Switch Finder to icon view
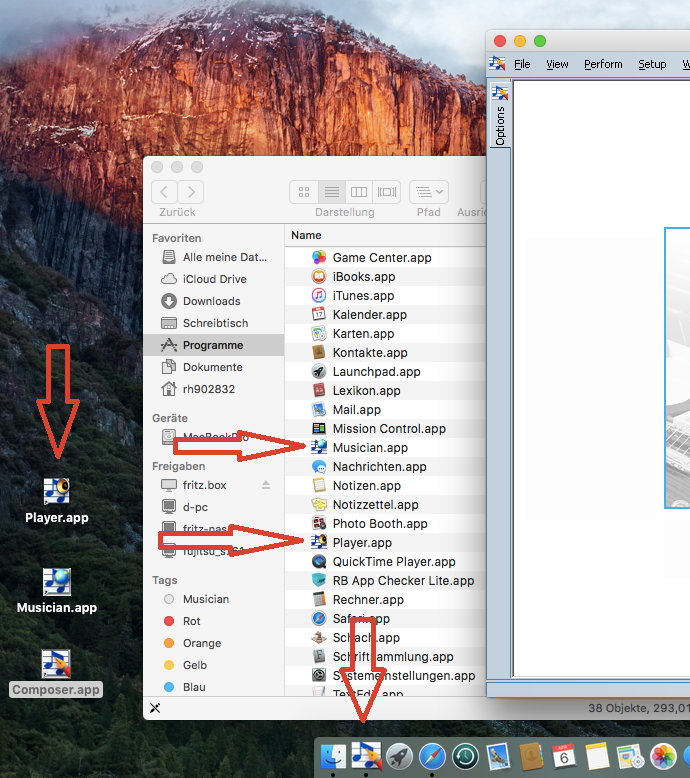 [x=304, y=192]
